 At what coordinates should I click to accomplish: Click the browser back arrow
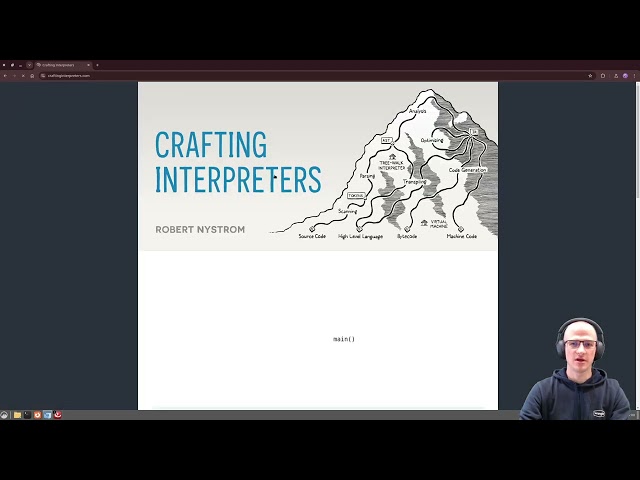pyautogui.click(x=5, y=76)
